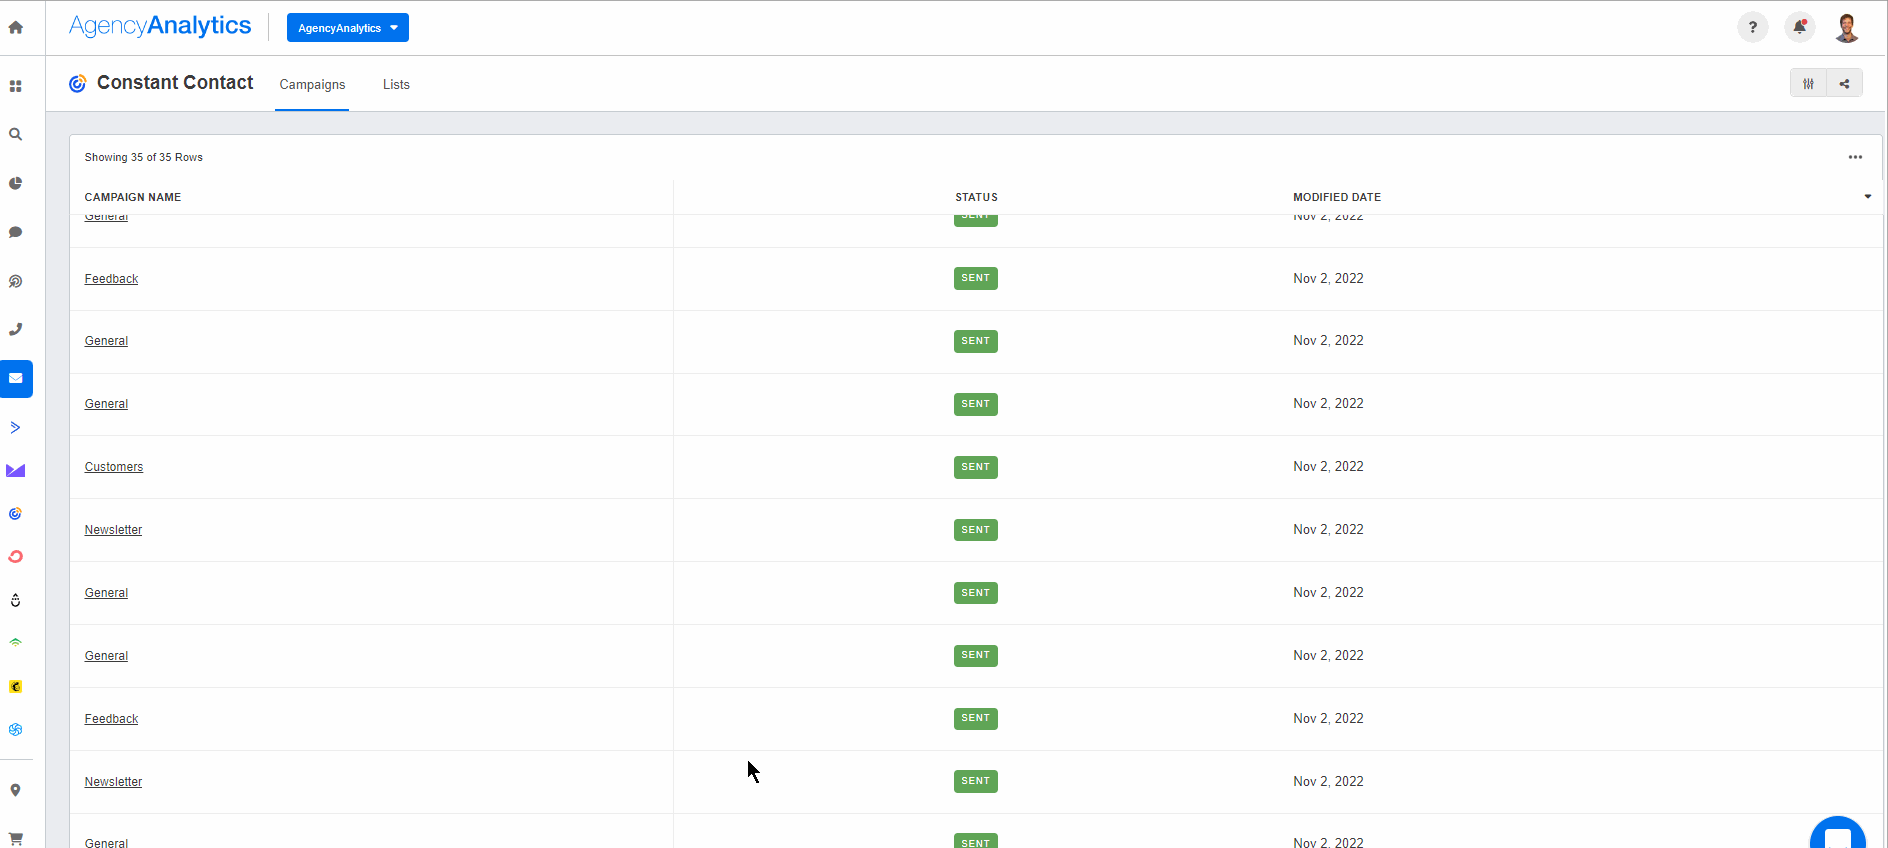Sort by the Campaign Name column header

click(133, 197)
